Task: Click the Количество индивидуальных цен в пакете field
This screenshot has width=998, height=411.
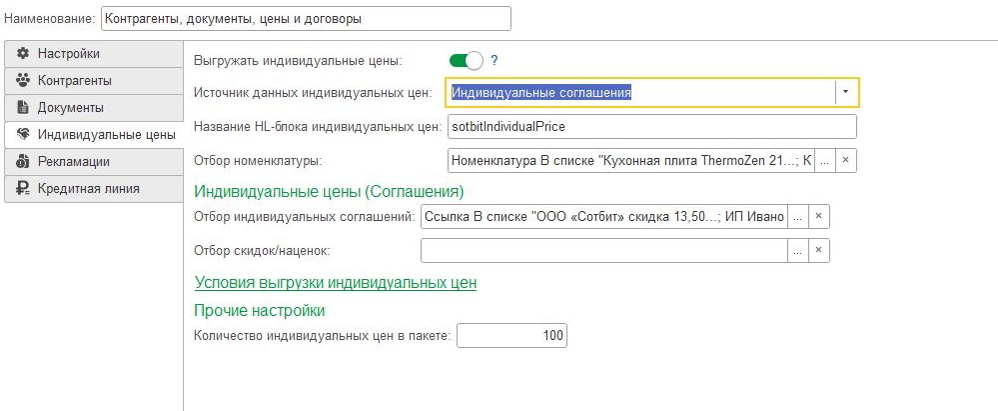Action: (512, 335)
